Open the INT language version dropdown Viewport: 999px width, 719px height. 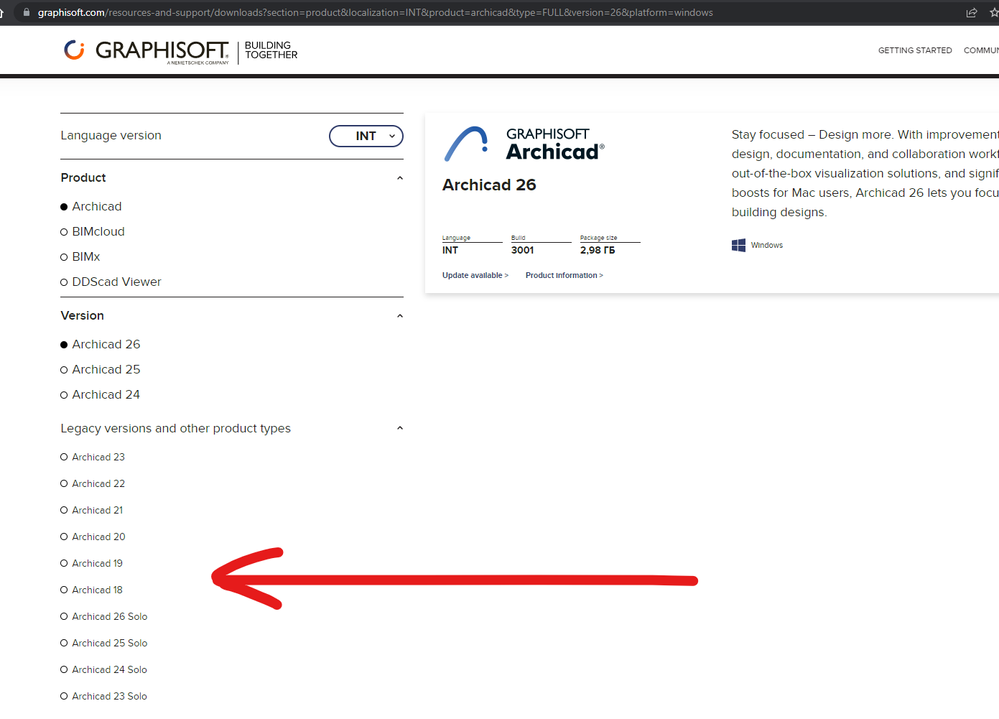pyautogui.click(x=366, y=135)
